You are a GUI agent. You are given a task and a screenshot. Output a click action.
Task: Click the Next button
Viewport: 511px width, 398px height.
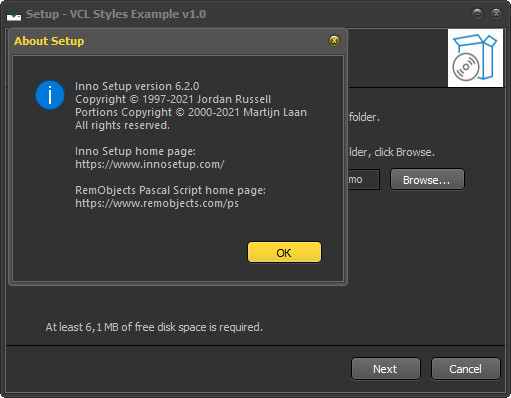[386, 369]
